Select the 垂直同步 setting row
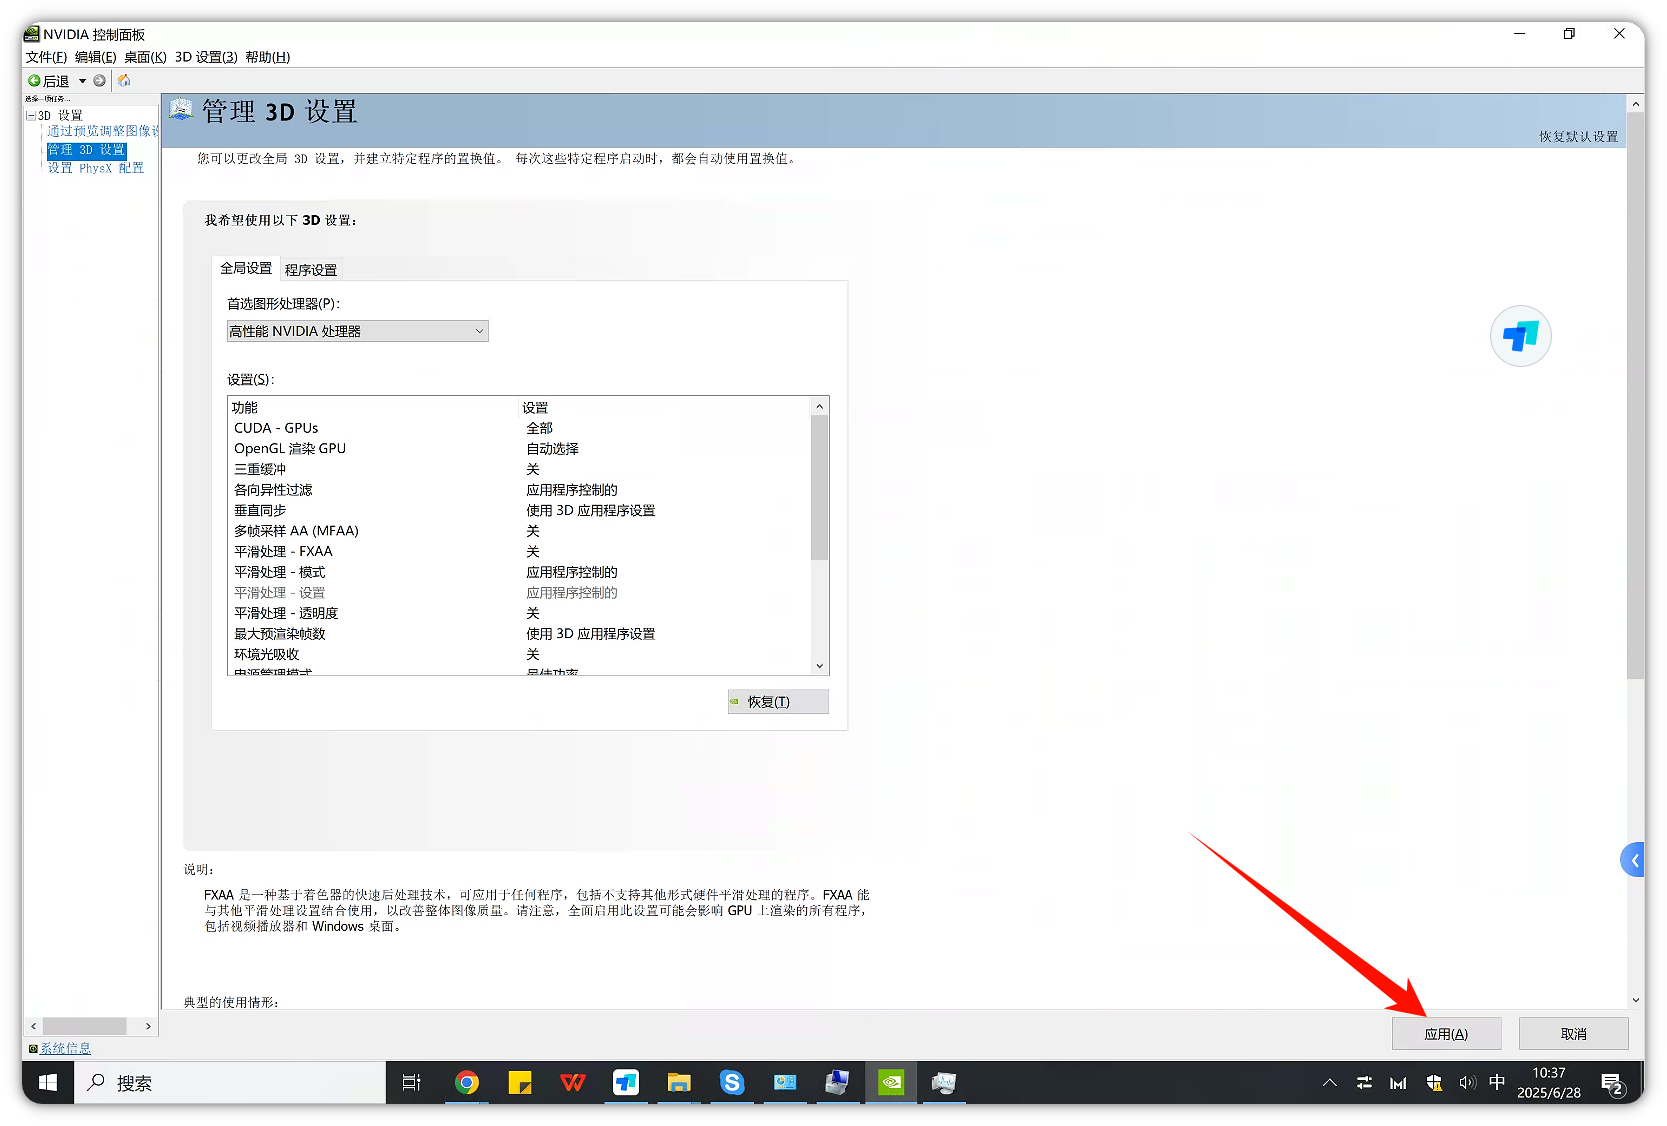Viewport: 1667px width, 1126px height. pos(519,510)
